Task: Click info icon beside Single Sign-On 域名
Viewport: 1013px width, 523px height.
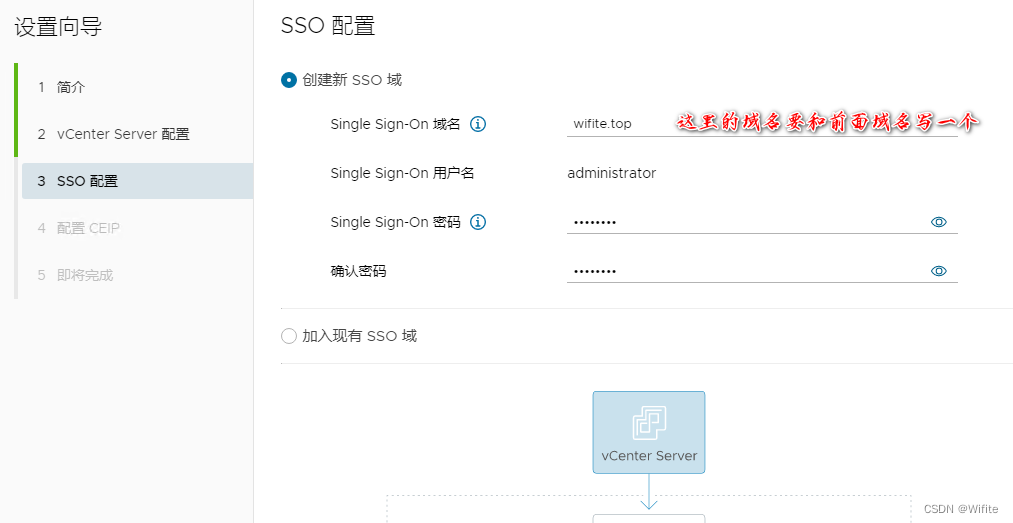Action: [477, 124]
